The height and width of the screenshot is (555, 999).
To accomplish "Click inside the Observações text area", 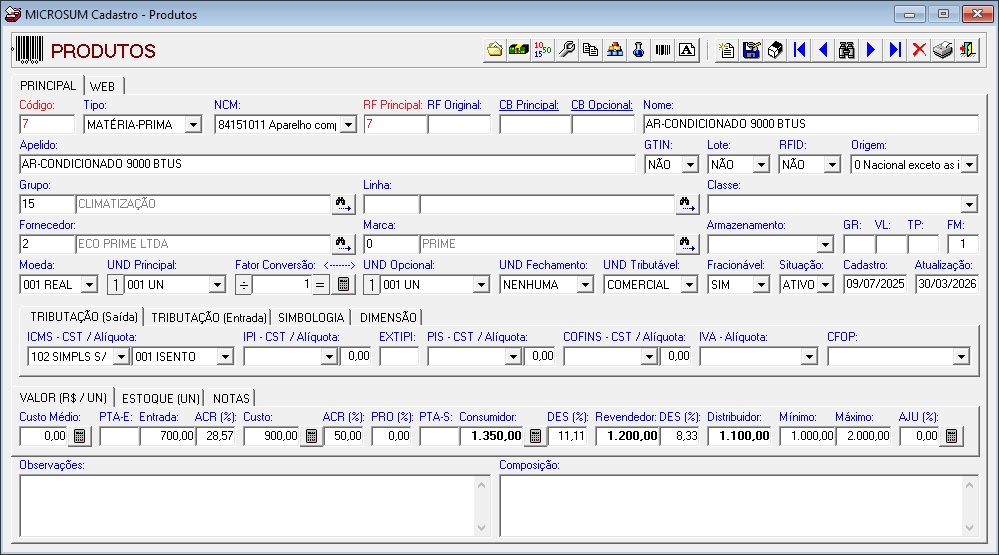I will pyautogui.click(x=248, y=505).
